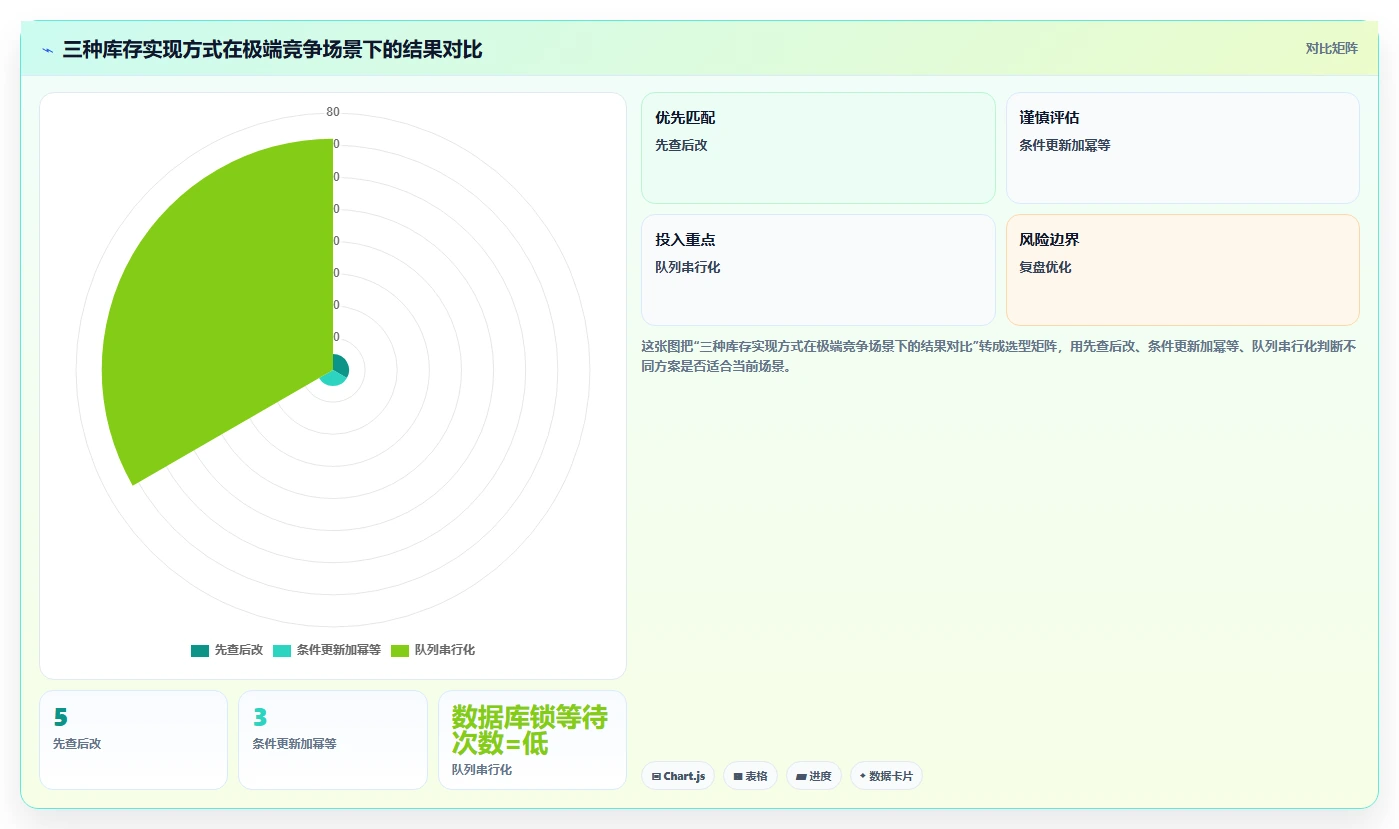Click the 80 axis label on chart
The image size is (1399, 829).
333,112
